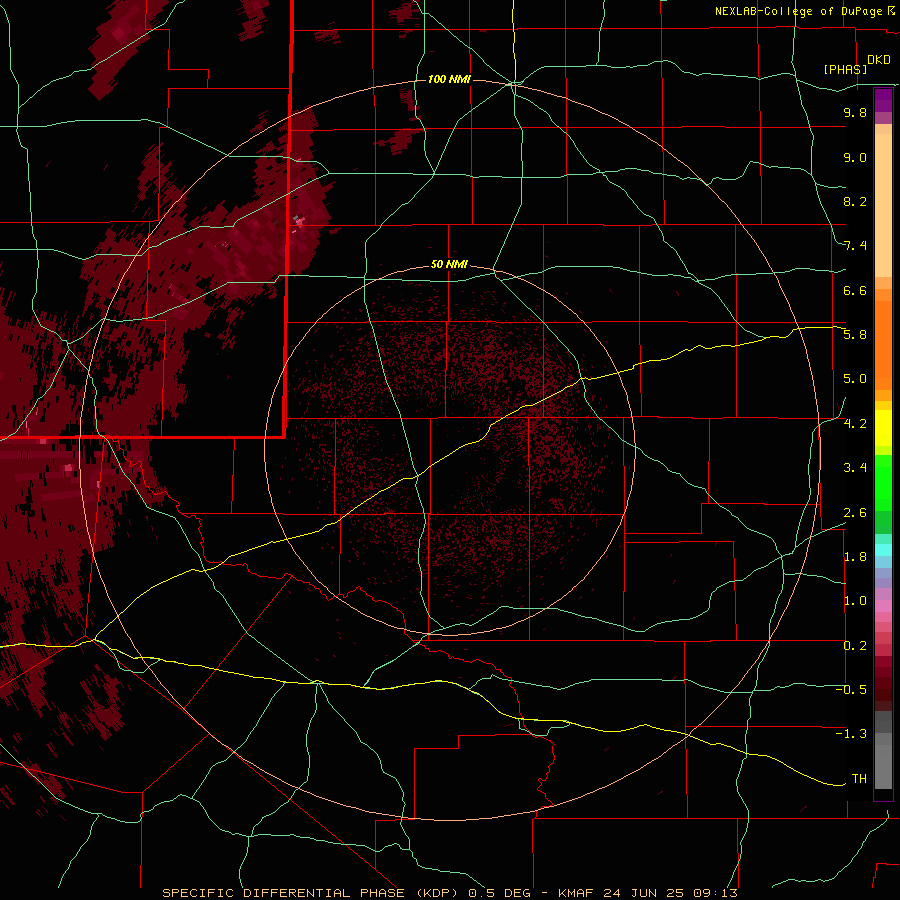Image resolution: width=900 pixels, height=900 pixels.
Task: Click the (KDP) abbreviation in the caption
Action: (437, 893)
